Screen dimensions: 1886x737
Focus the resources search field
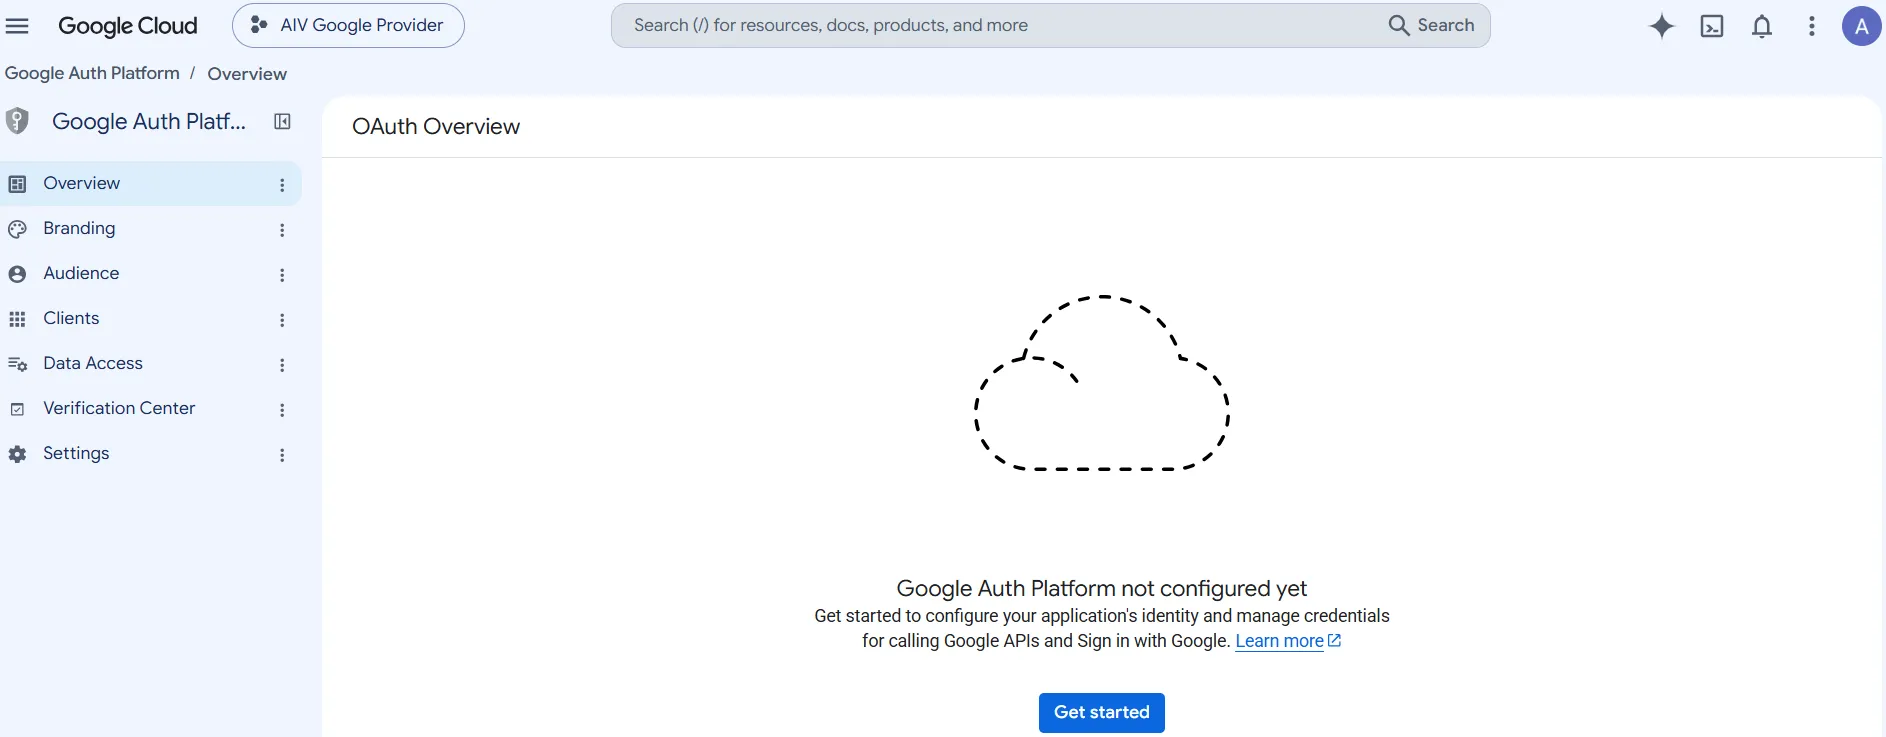pyautogui.click(x=1000, y=25)
